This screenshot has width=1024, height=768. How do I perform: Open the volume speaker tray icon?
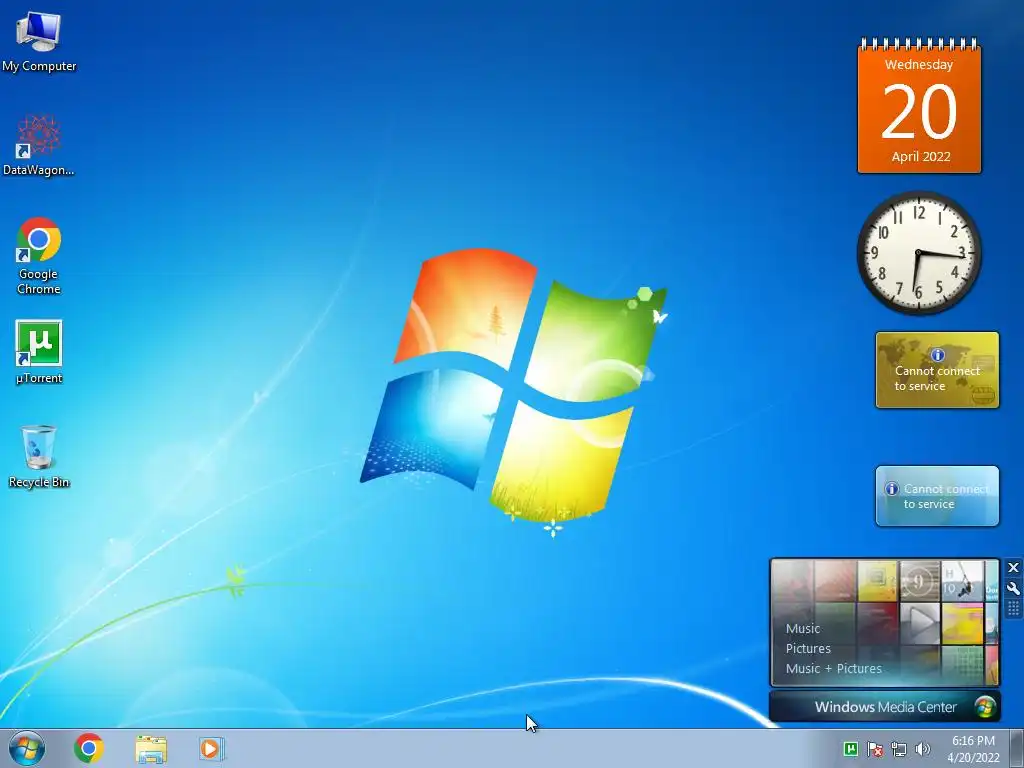click(x=923, y=749)
